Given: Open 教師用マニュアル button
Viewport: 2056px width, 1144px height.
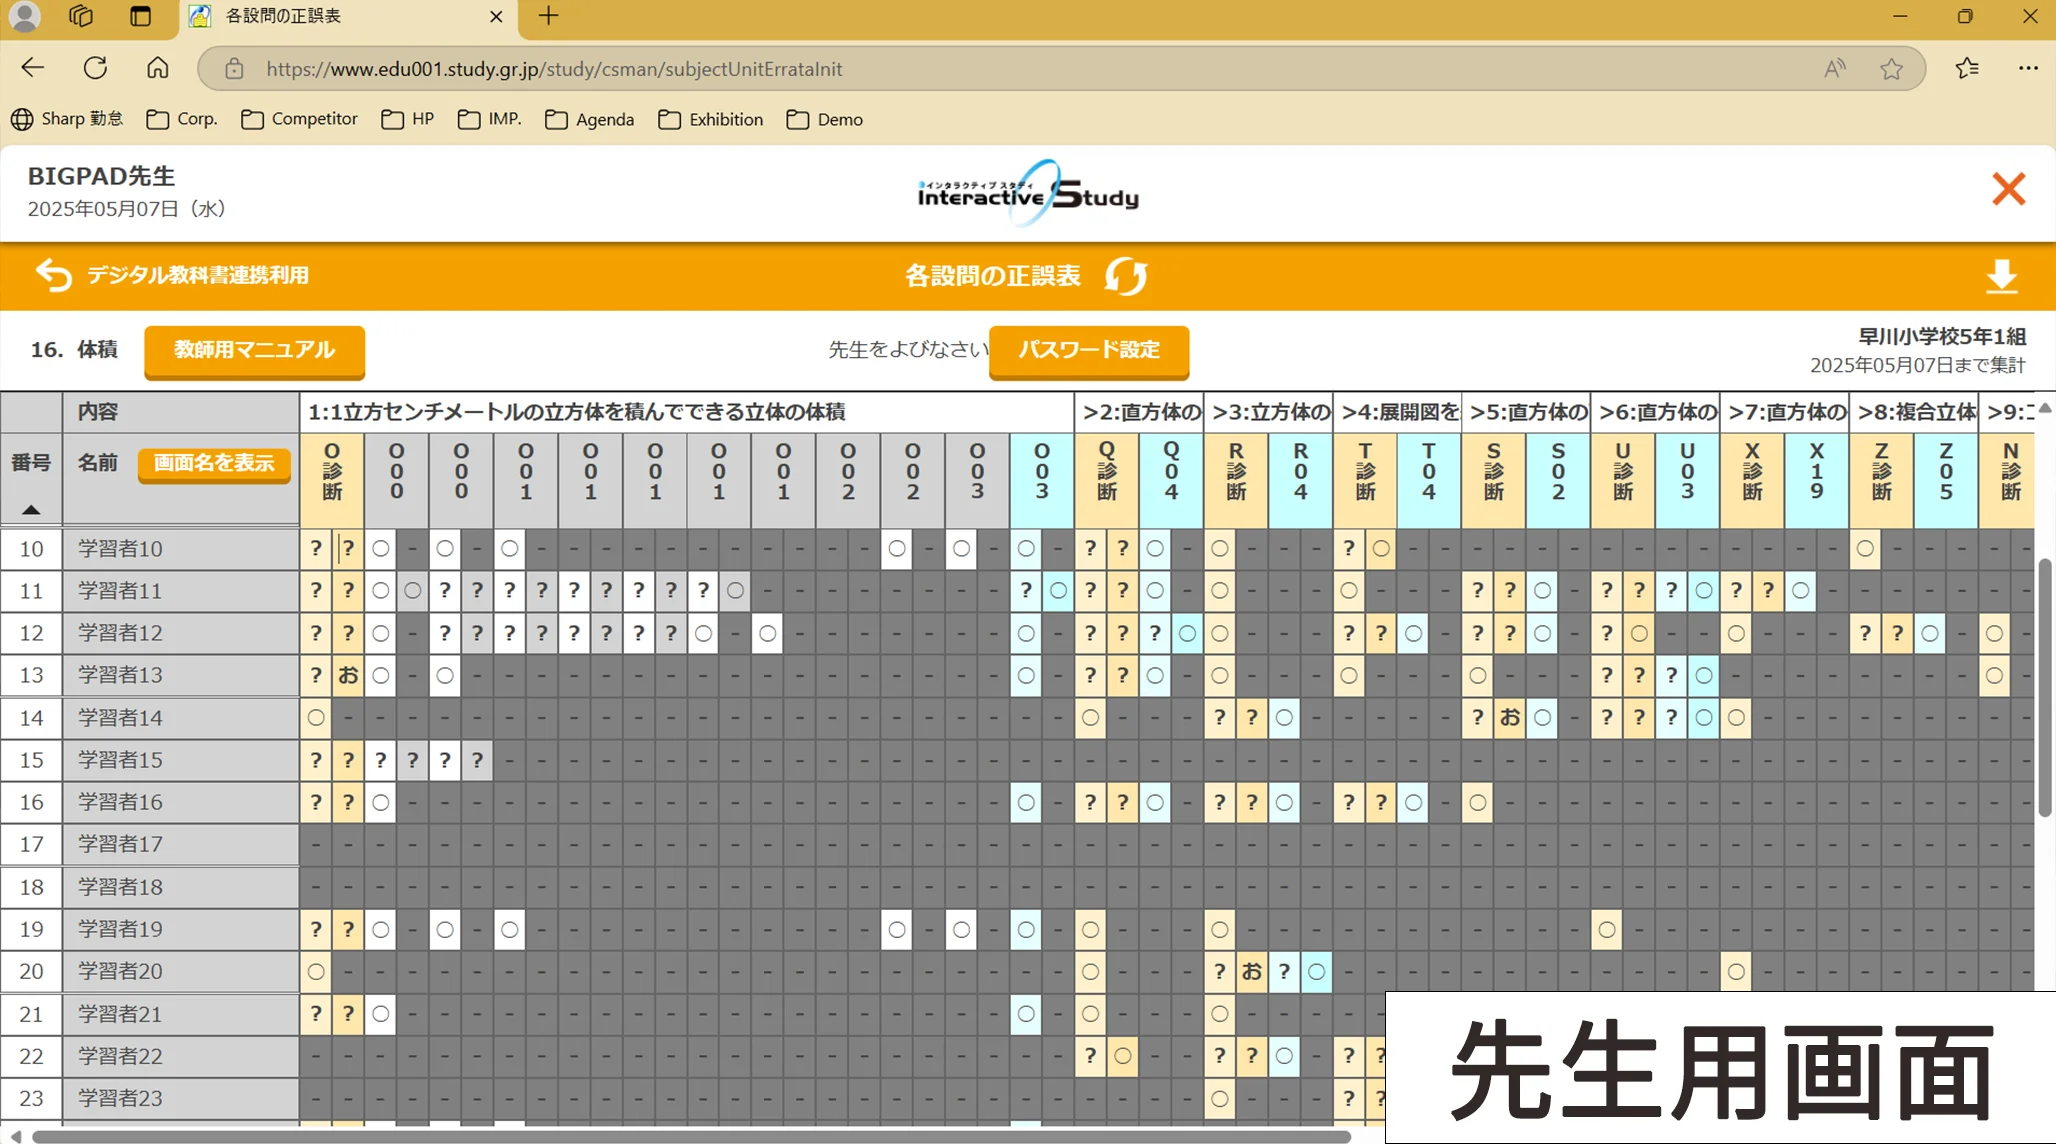Looking at the screenshot, I should [x=254, y=350].
